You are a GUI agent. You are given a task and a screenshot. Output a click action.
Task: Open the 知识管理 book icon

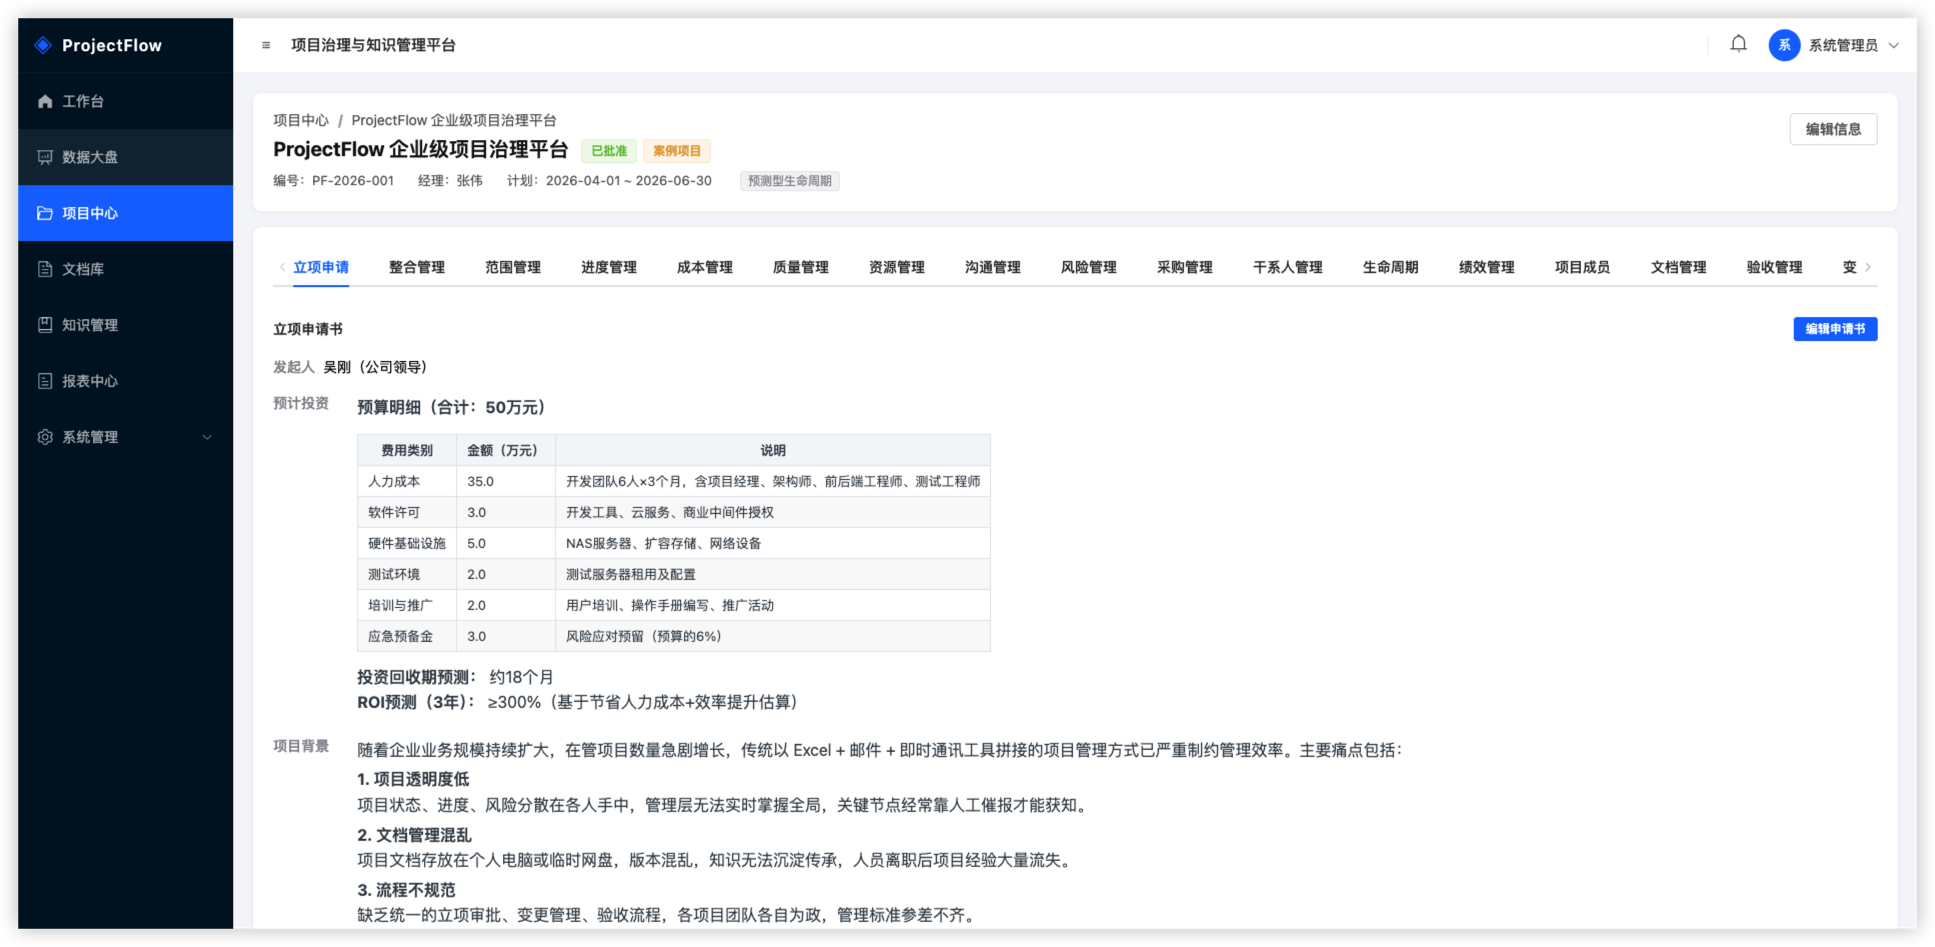(45, 325)
